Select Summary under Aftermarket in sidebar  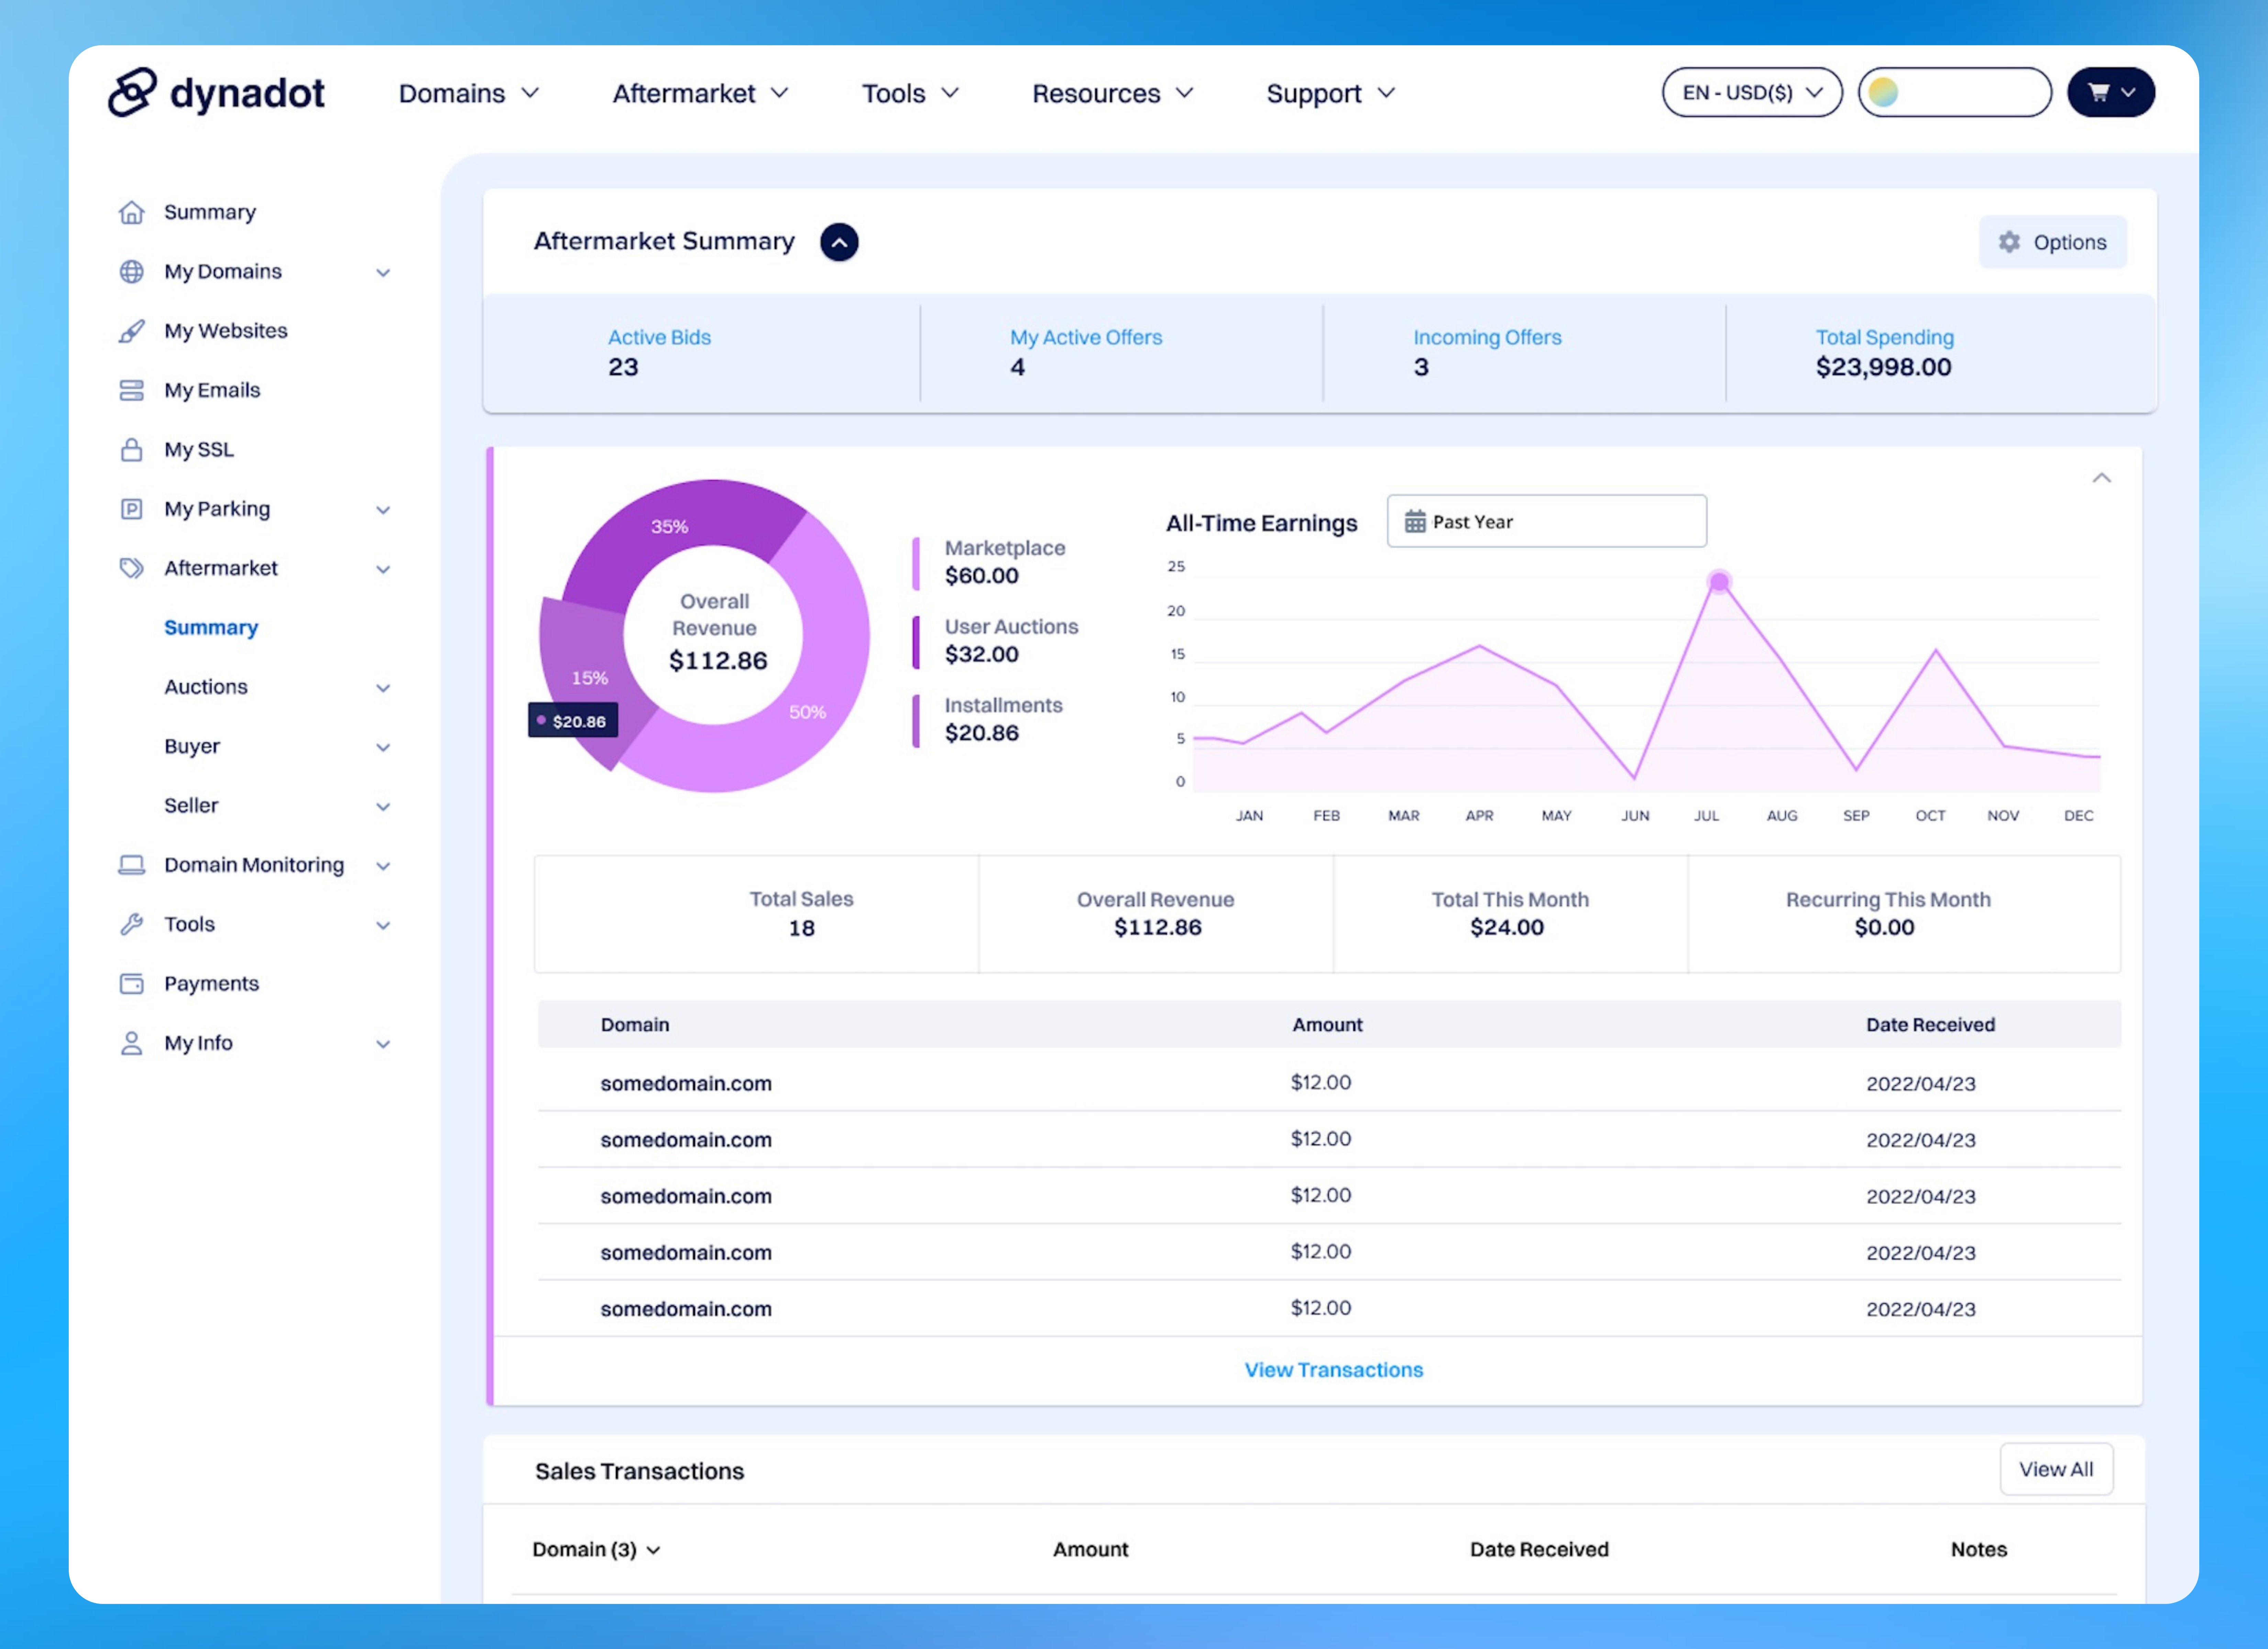(211, 628)
